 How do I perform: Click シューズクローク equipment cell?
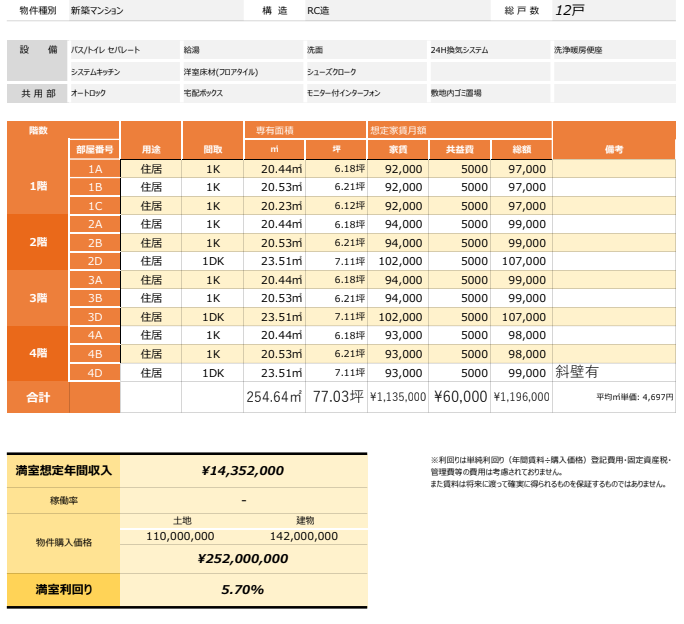tap(366, 72)
